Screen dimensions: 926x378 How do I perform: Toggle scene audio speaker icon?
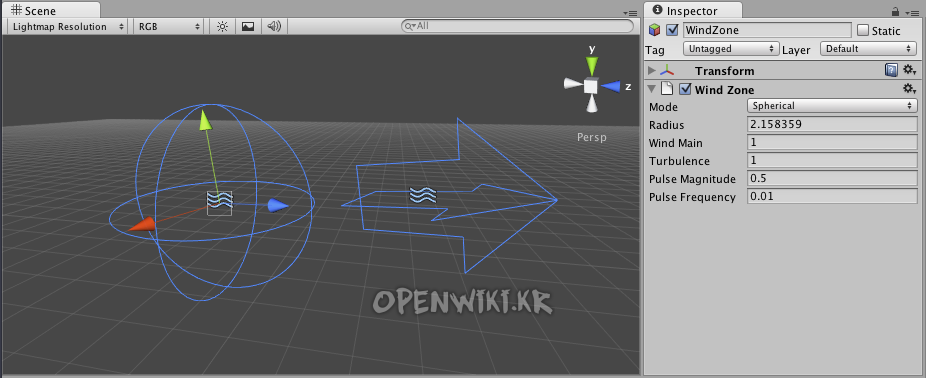273,27
